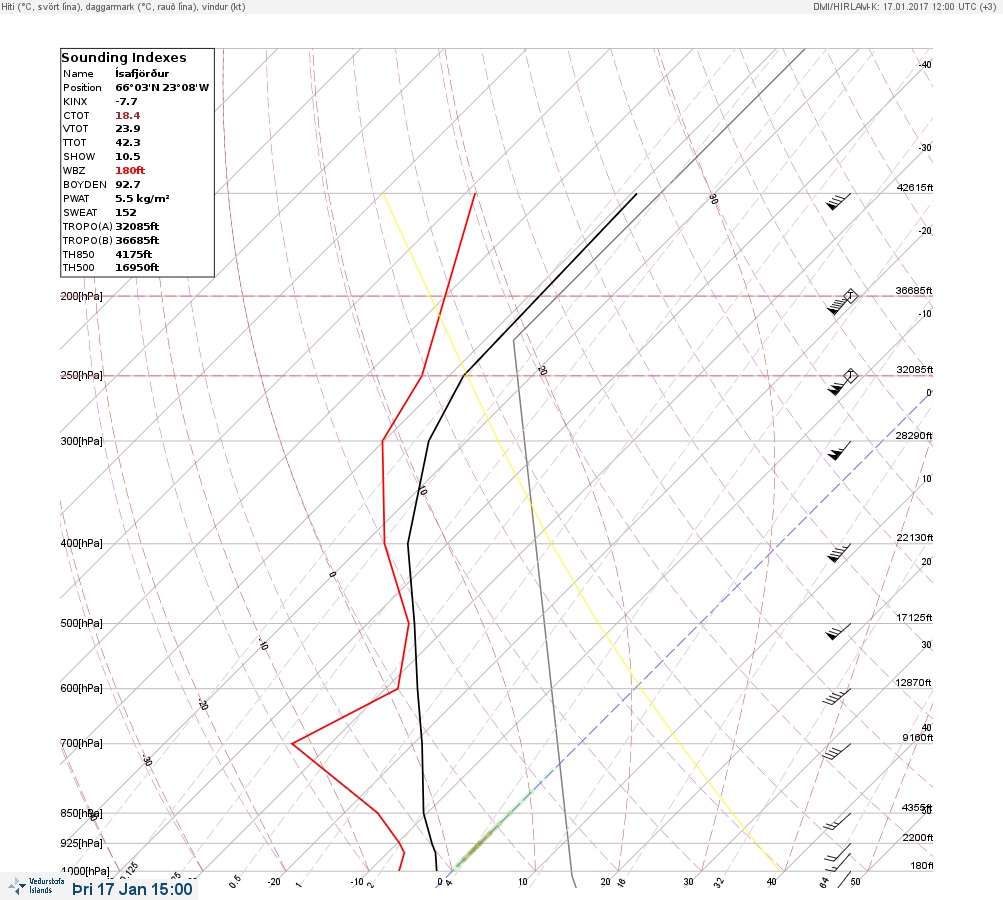Click the wind barb at 17125ft
This screenshot has width=1003, height=900.
839,631
